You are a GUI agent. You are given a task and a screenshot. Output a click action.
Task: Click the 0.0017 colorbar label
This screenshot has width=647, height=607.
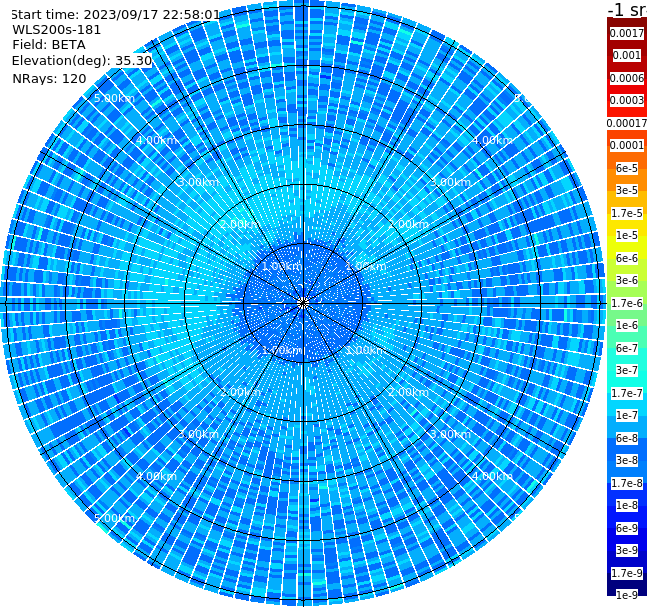coord(627,33)
